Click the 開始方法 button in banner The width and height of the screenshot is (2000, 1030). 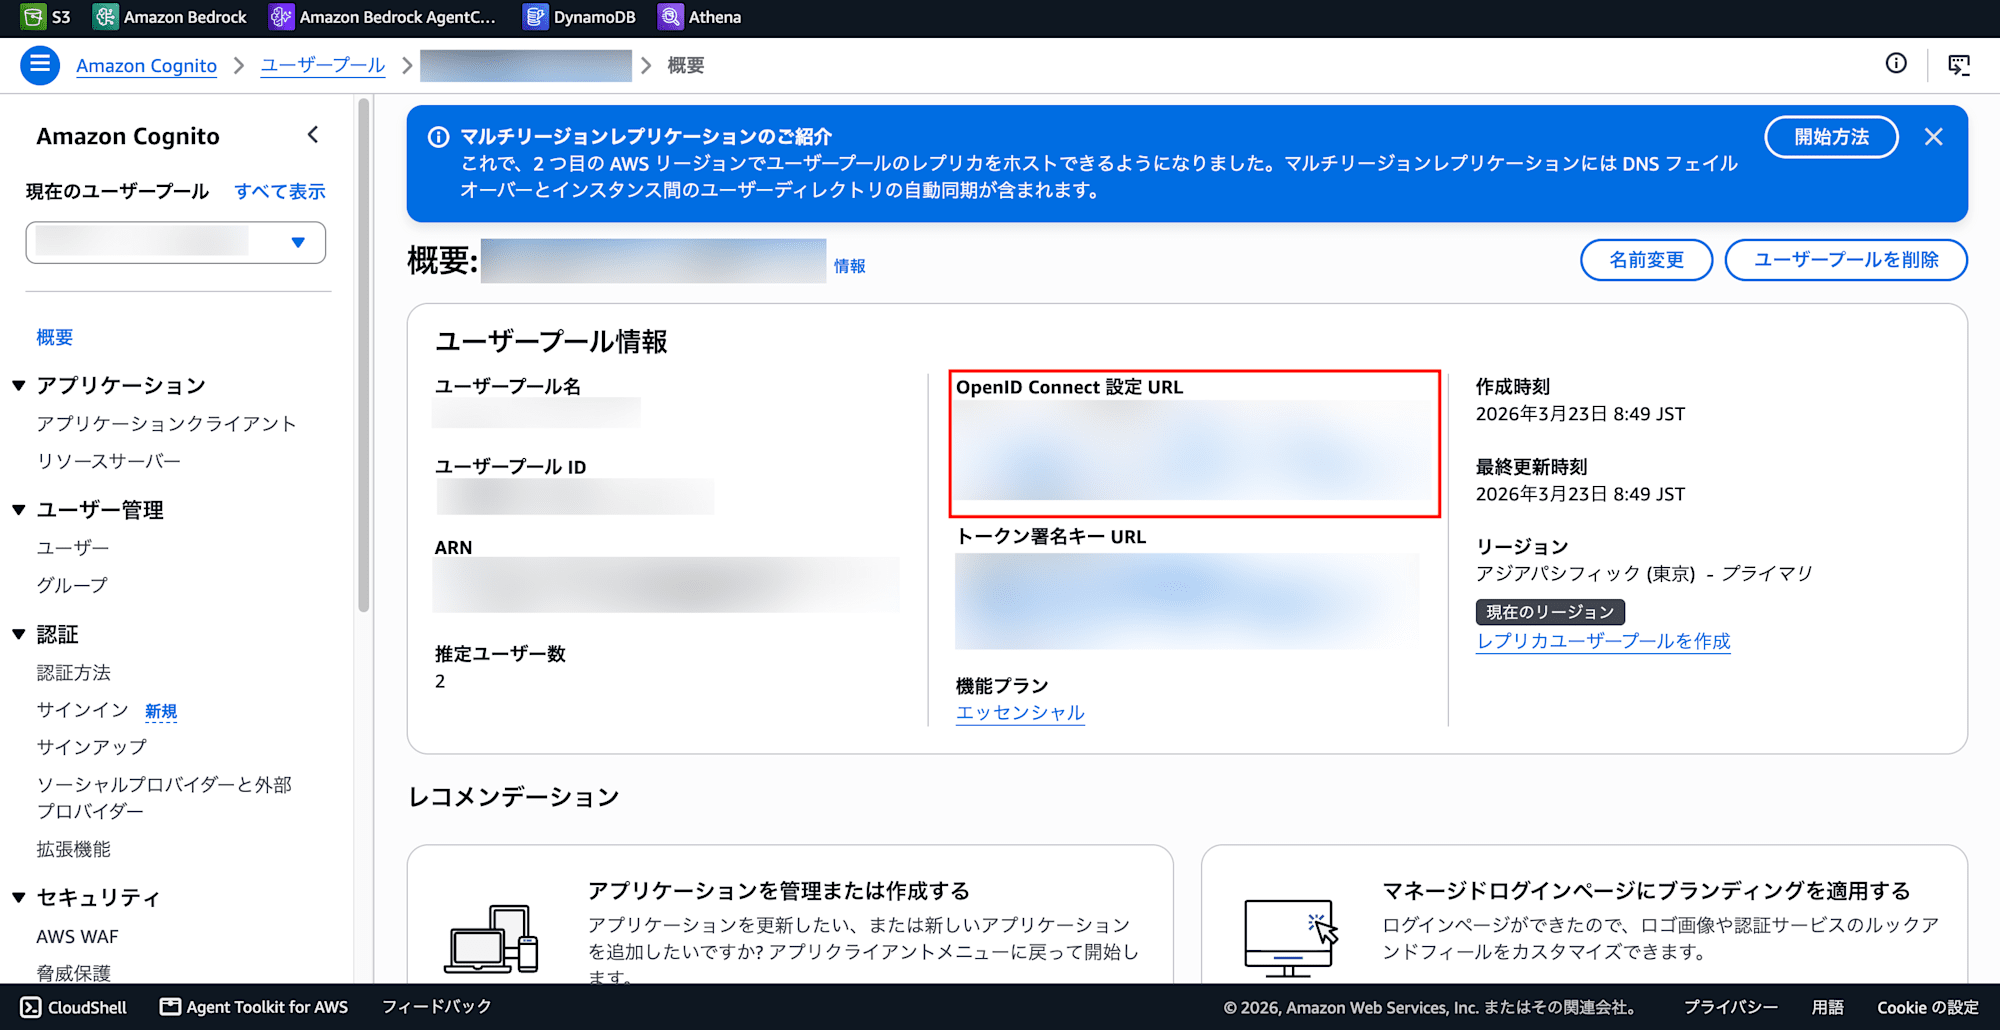tap(1831, 137)
